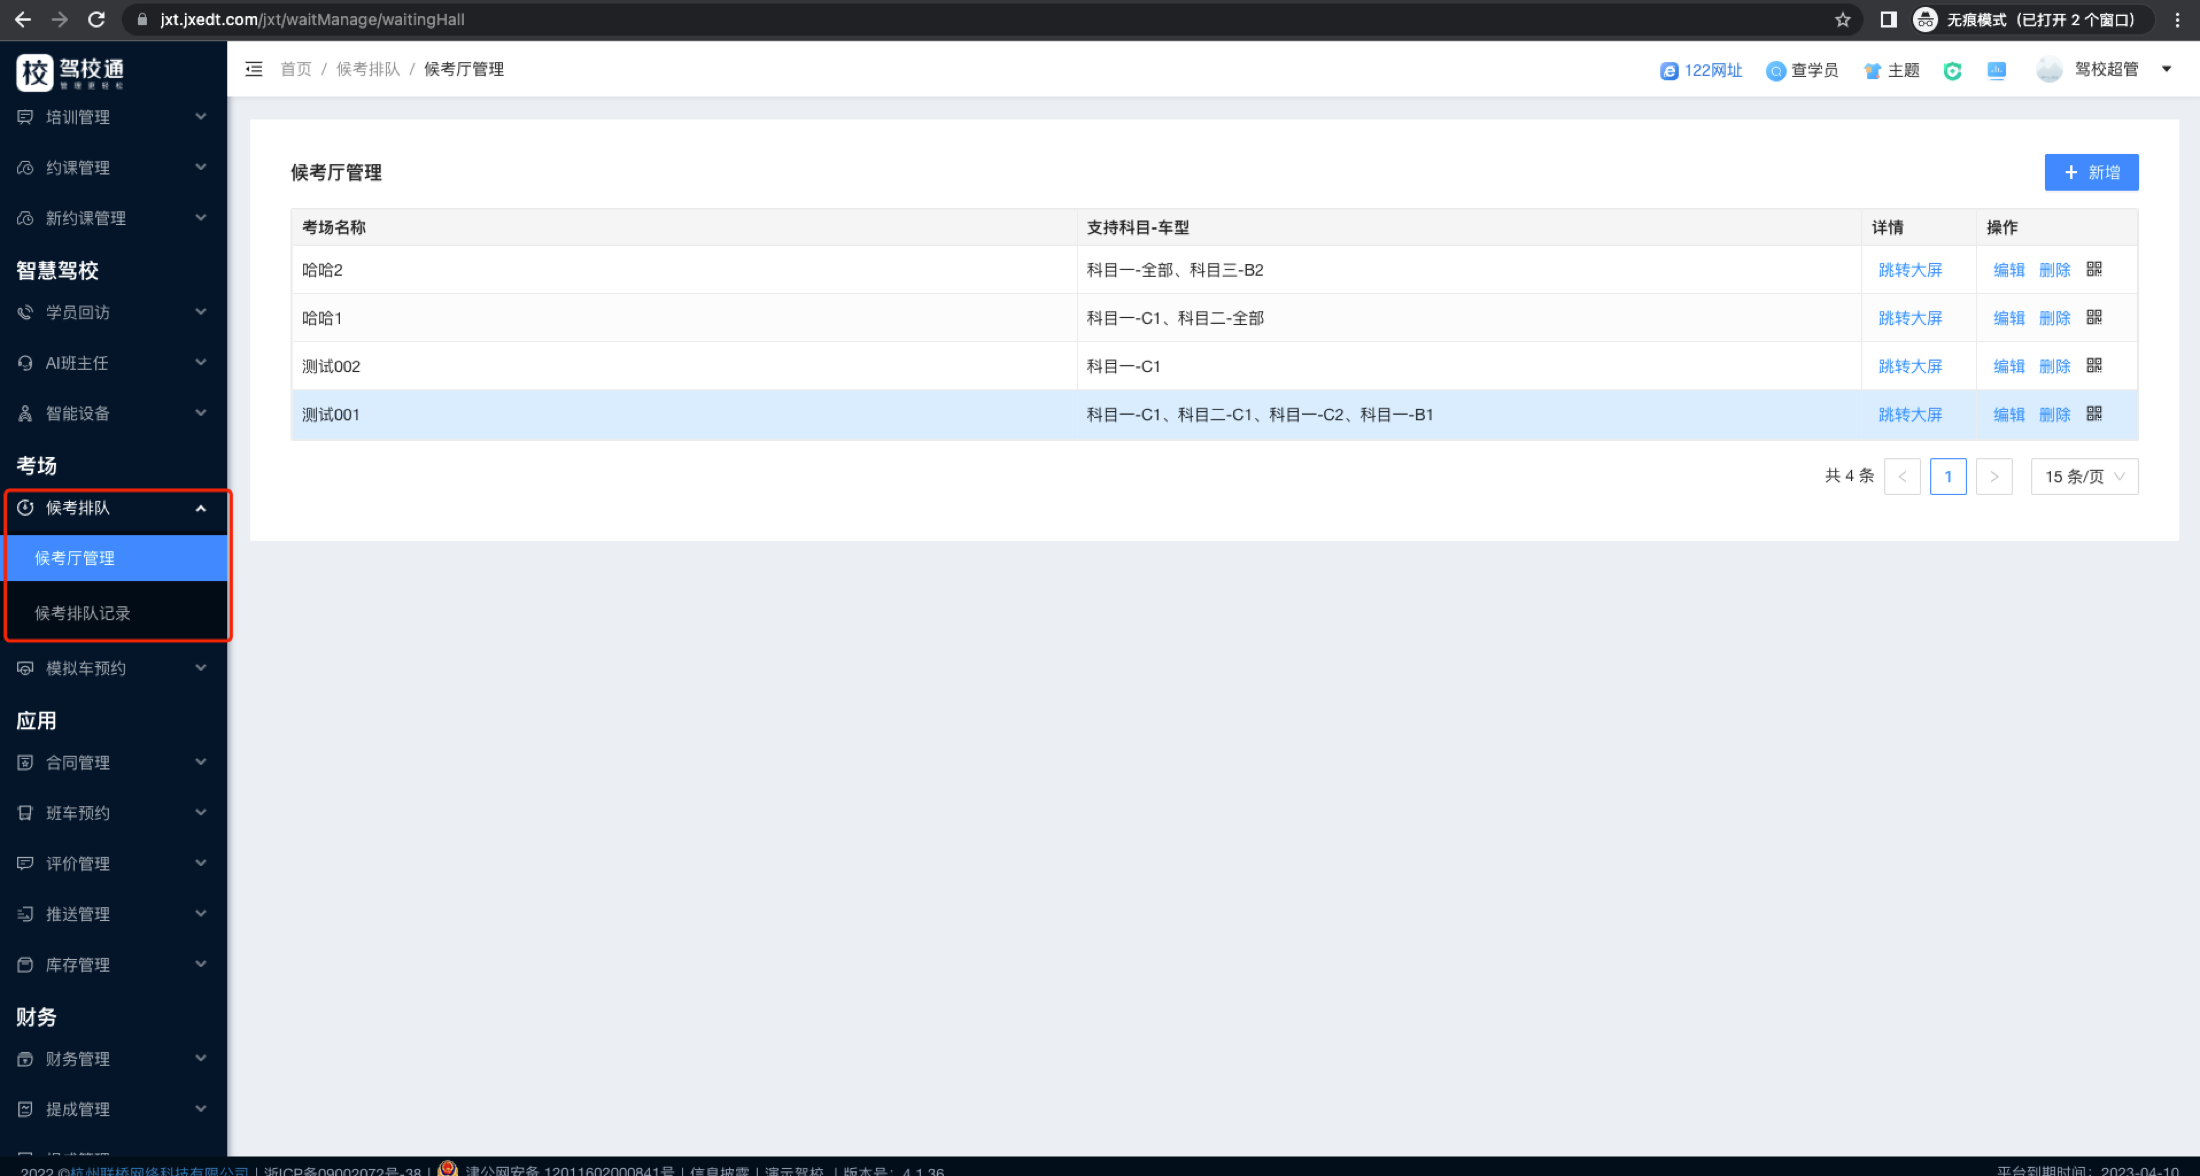Click 跳转大屏 for 测试002
Screen dimensions: 2200x1176
[x=1910, y=366]
